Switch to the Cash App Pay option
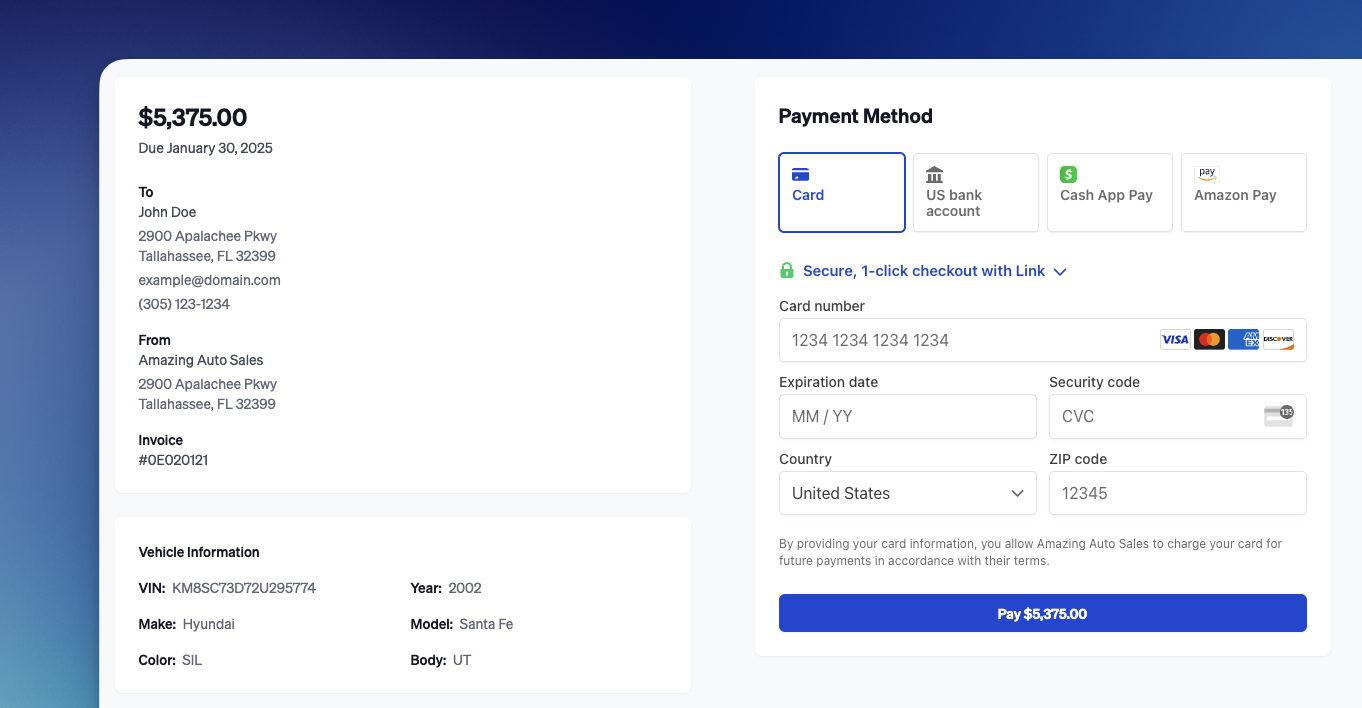1362x708 pixels. tap(1110, 192)
